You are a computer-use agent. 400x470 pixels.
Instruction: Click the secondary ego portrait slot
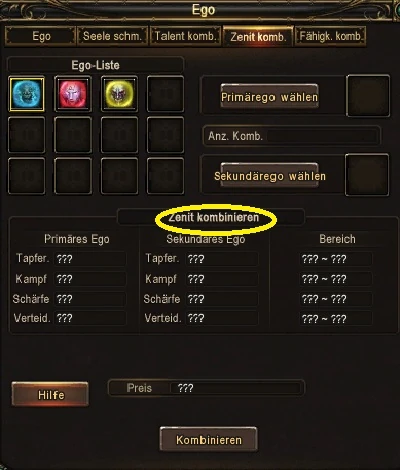click(367, 175)
